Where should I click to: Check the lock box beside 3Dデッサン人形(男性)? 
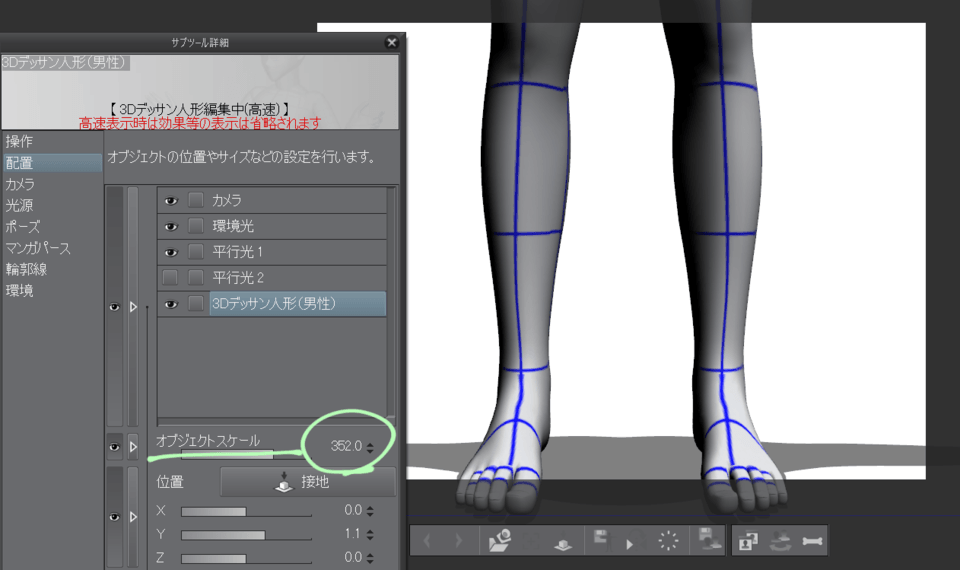pyautogui.click(x=196, y=304)
